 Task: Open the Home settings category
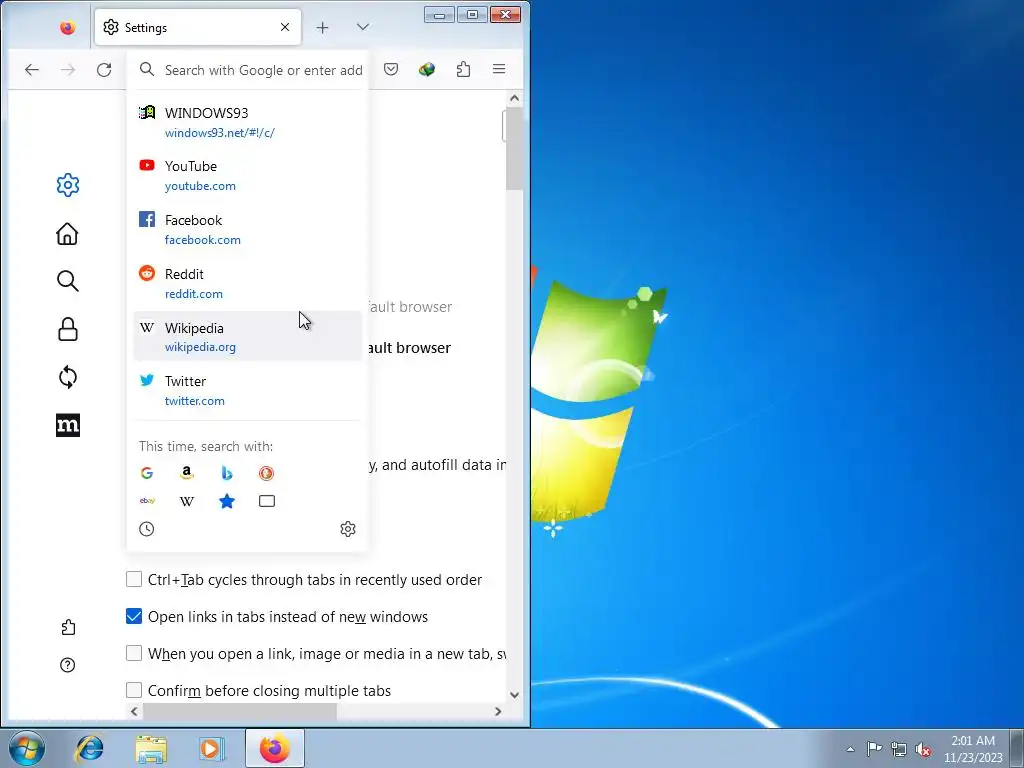click(67, 234)
